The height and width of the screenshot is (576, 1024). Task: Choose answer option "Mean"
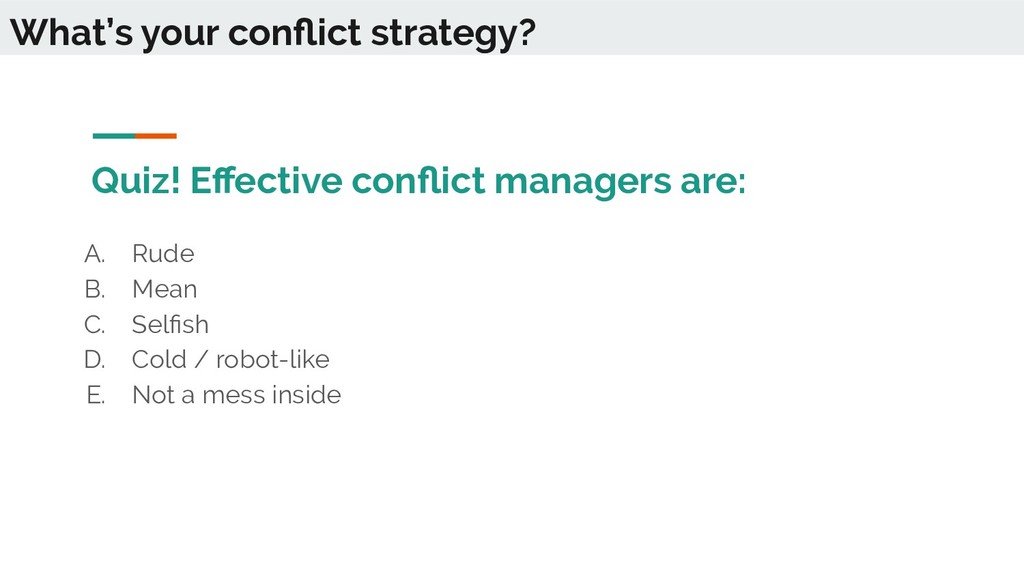pos(165,289)
